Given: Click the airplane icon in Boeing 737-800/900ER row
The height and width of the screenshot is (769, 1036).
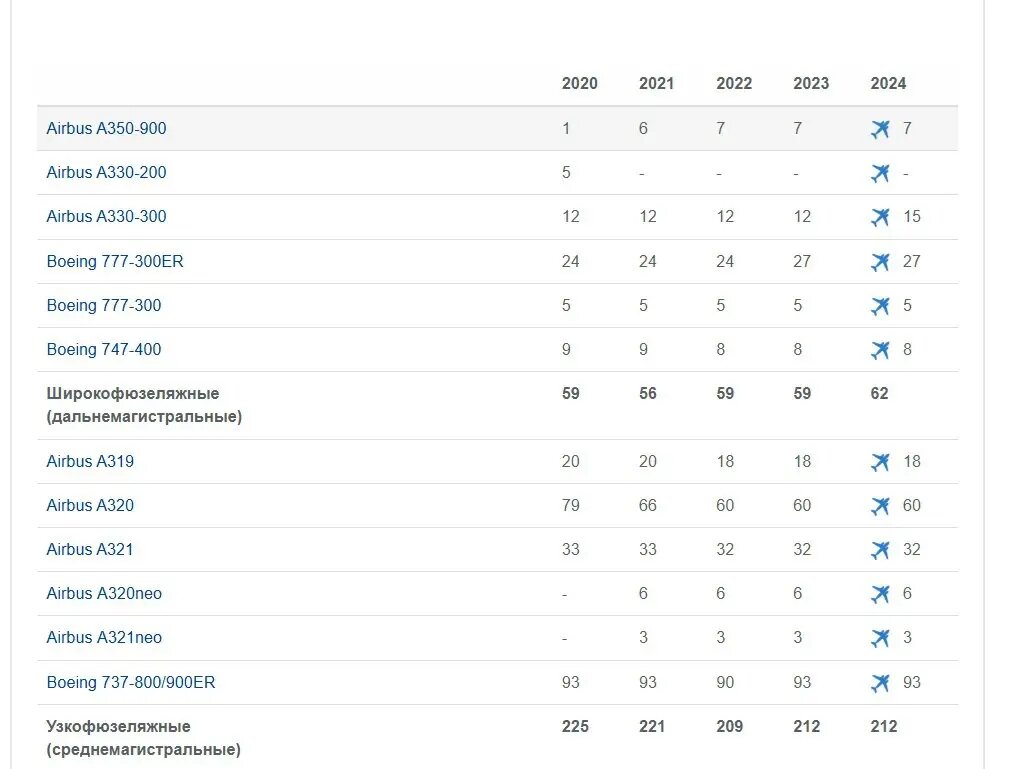Looking at the screenshot, I should pyautogui.click(x=880, y=682).
